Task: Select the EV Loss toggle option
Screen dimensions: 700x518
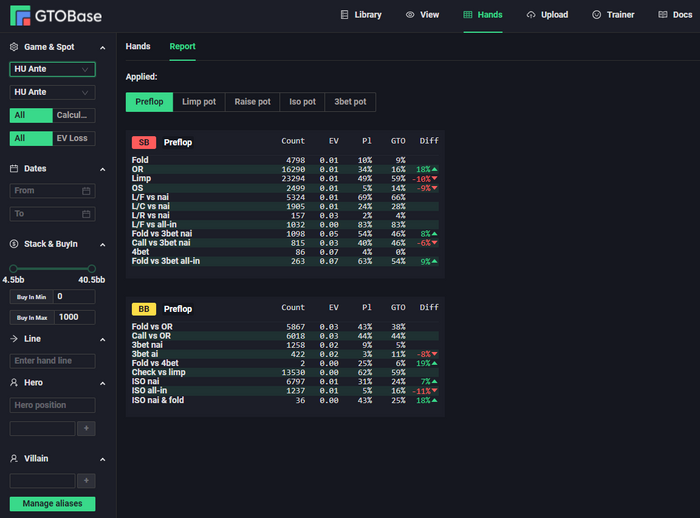Action: [x=74, y=138]
